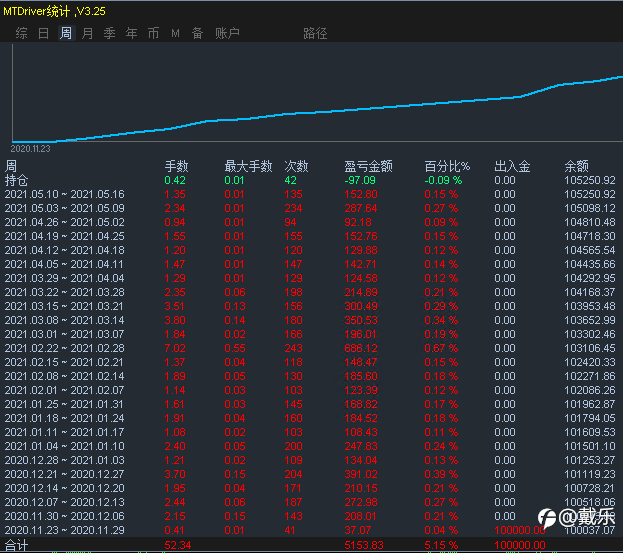Select week row 2021.04.26 ~ 2021.05.02
The height and width of the screenshot is (553, 623).
pyautogui.click(x=64, y=222)
